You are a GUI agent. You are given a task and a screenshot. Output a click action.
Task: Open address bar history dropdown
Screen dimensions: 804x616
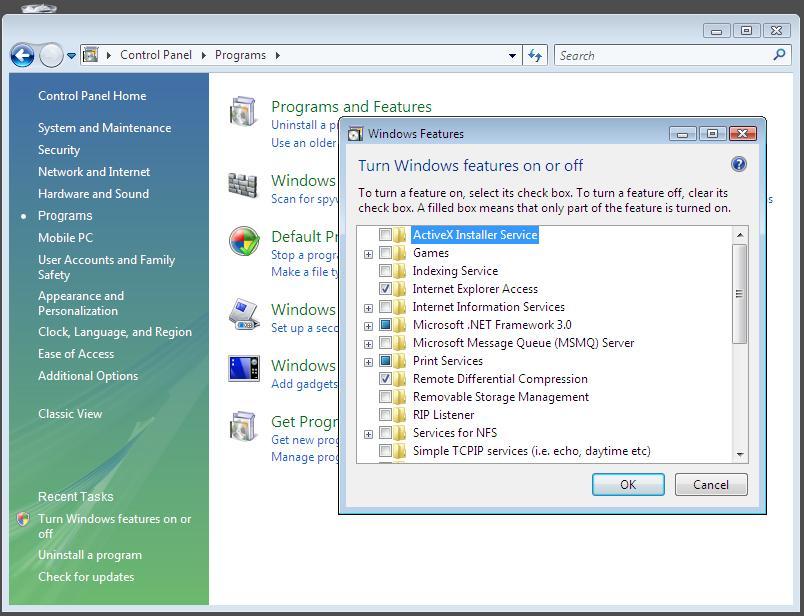[x=512, y=55]
